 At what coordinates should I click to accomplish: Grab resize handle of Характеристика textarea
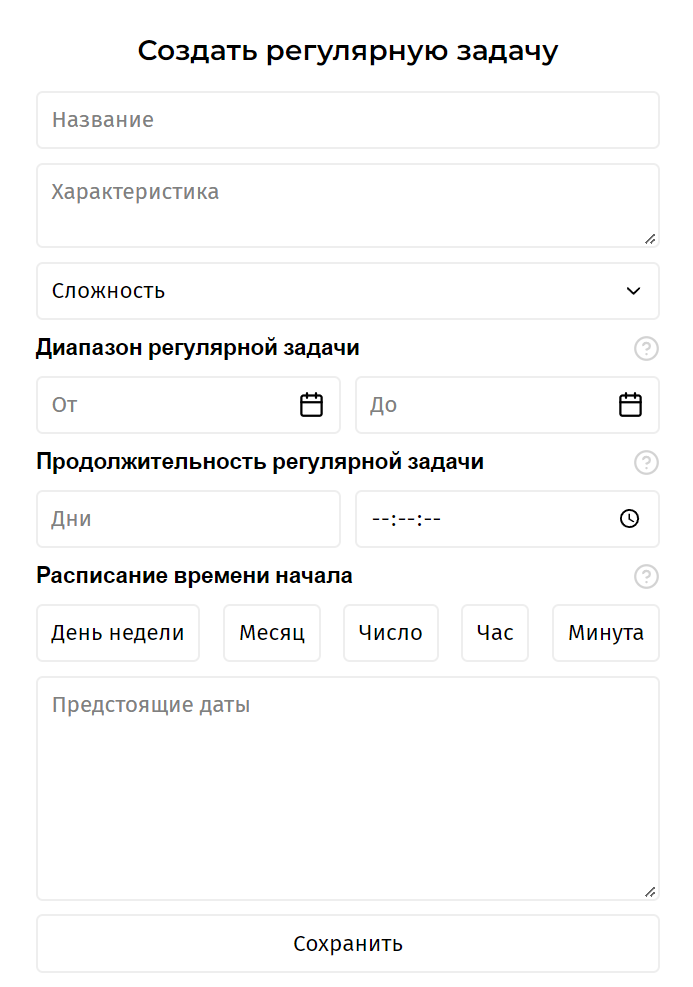click(x=650, y=239)
